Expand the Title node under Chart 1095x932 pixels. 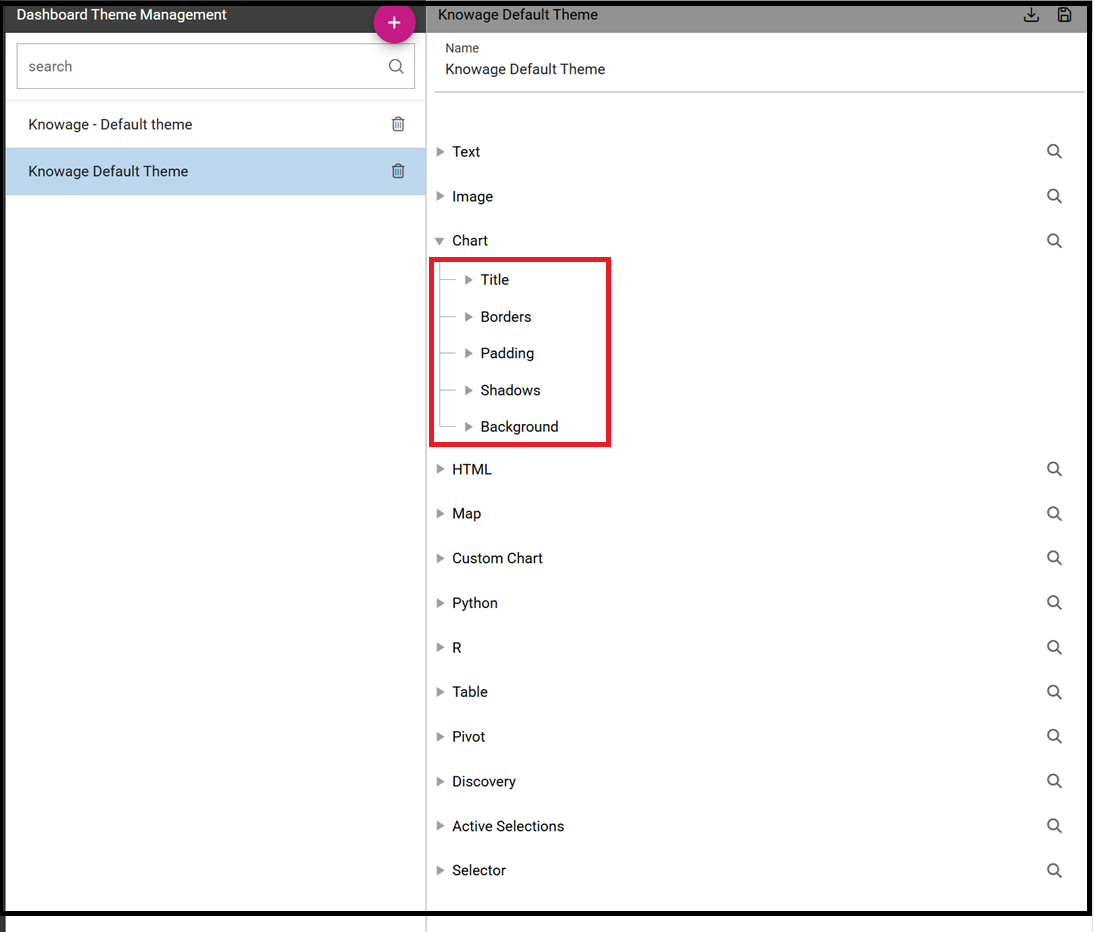[x=469, y=280]
